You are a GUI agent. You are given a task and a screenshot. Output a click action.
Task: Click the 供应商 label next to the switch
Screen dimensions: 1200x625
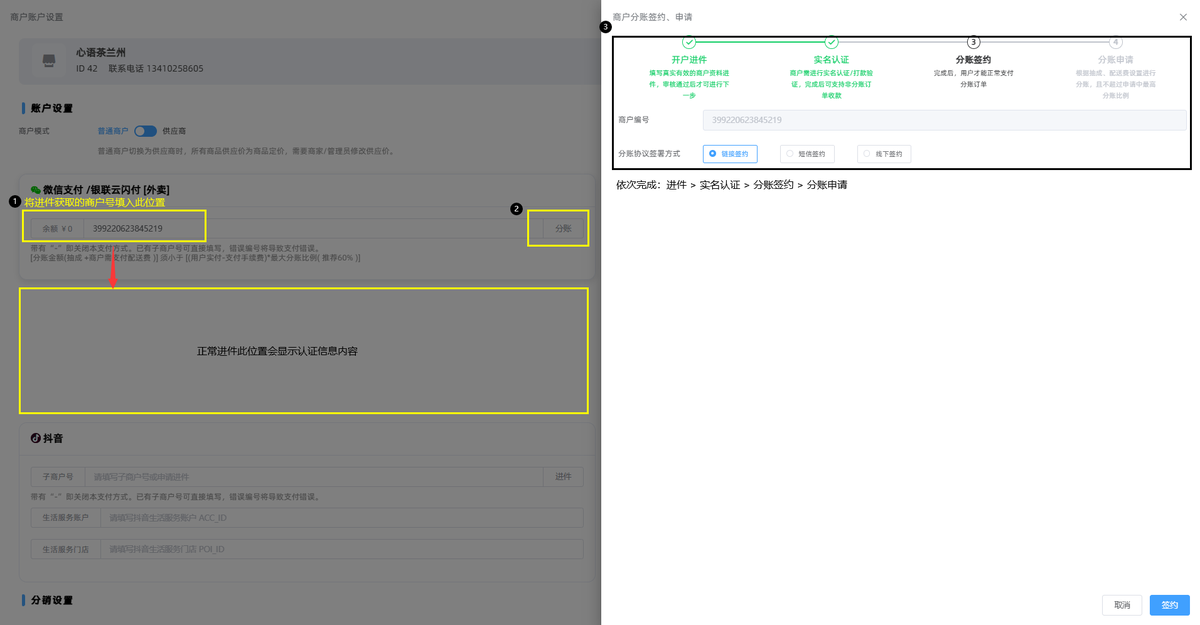174,131
